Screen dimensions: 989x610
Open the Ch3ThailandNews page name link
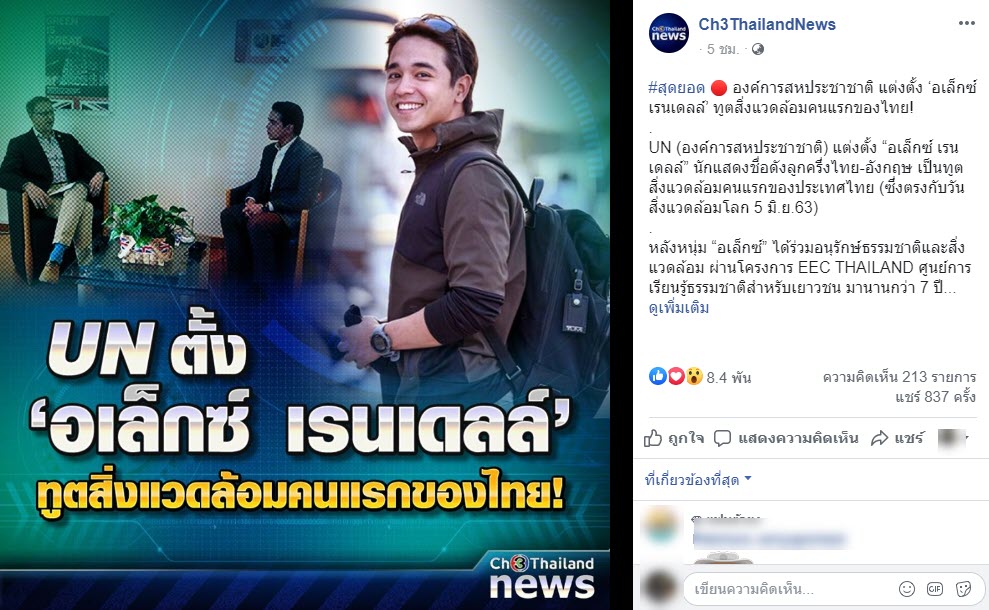766,24
